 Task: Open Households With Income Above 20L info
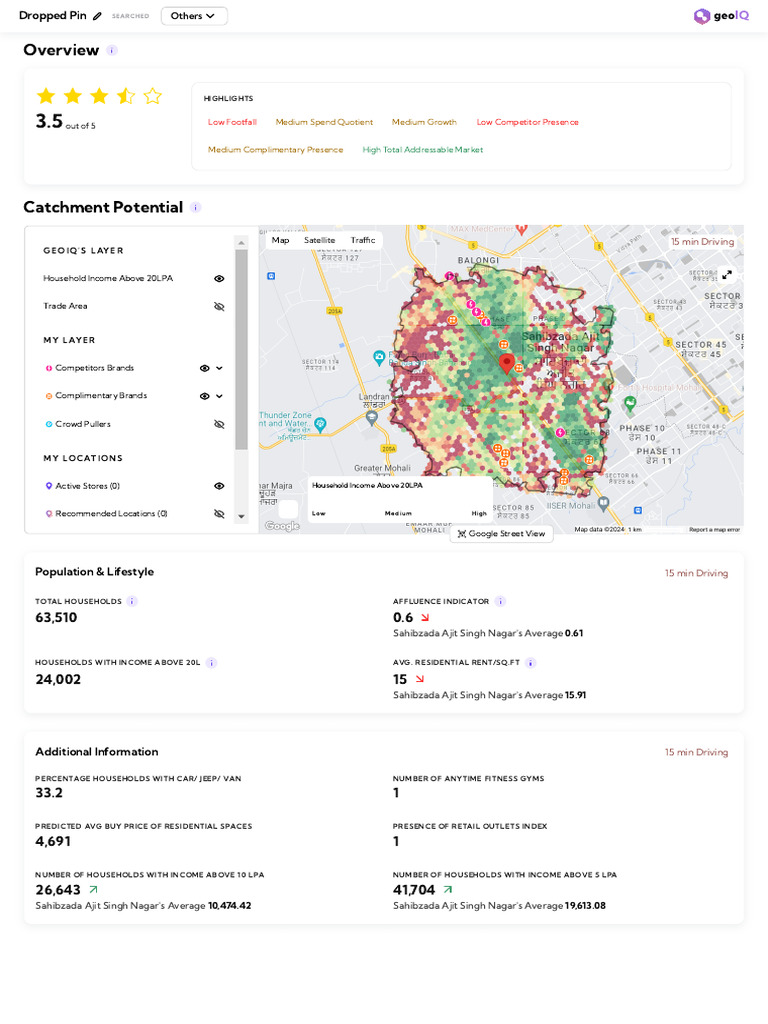[211, 663]
